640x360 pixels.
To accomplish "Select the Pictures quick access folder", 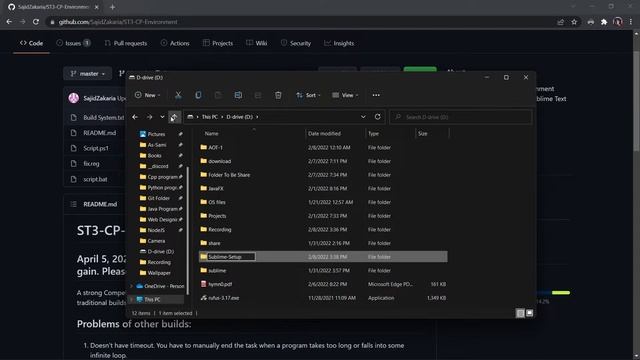I will tap(157, 134).
